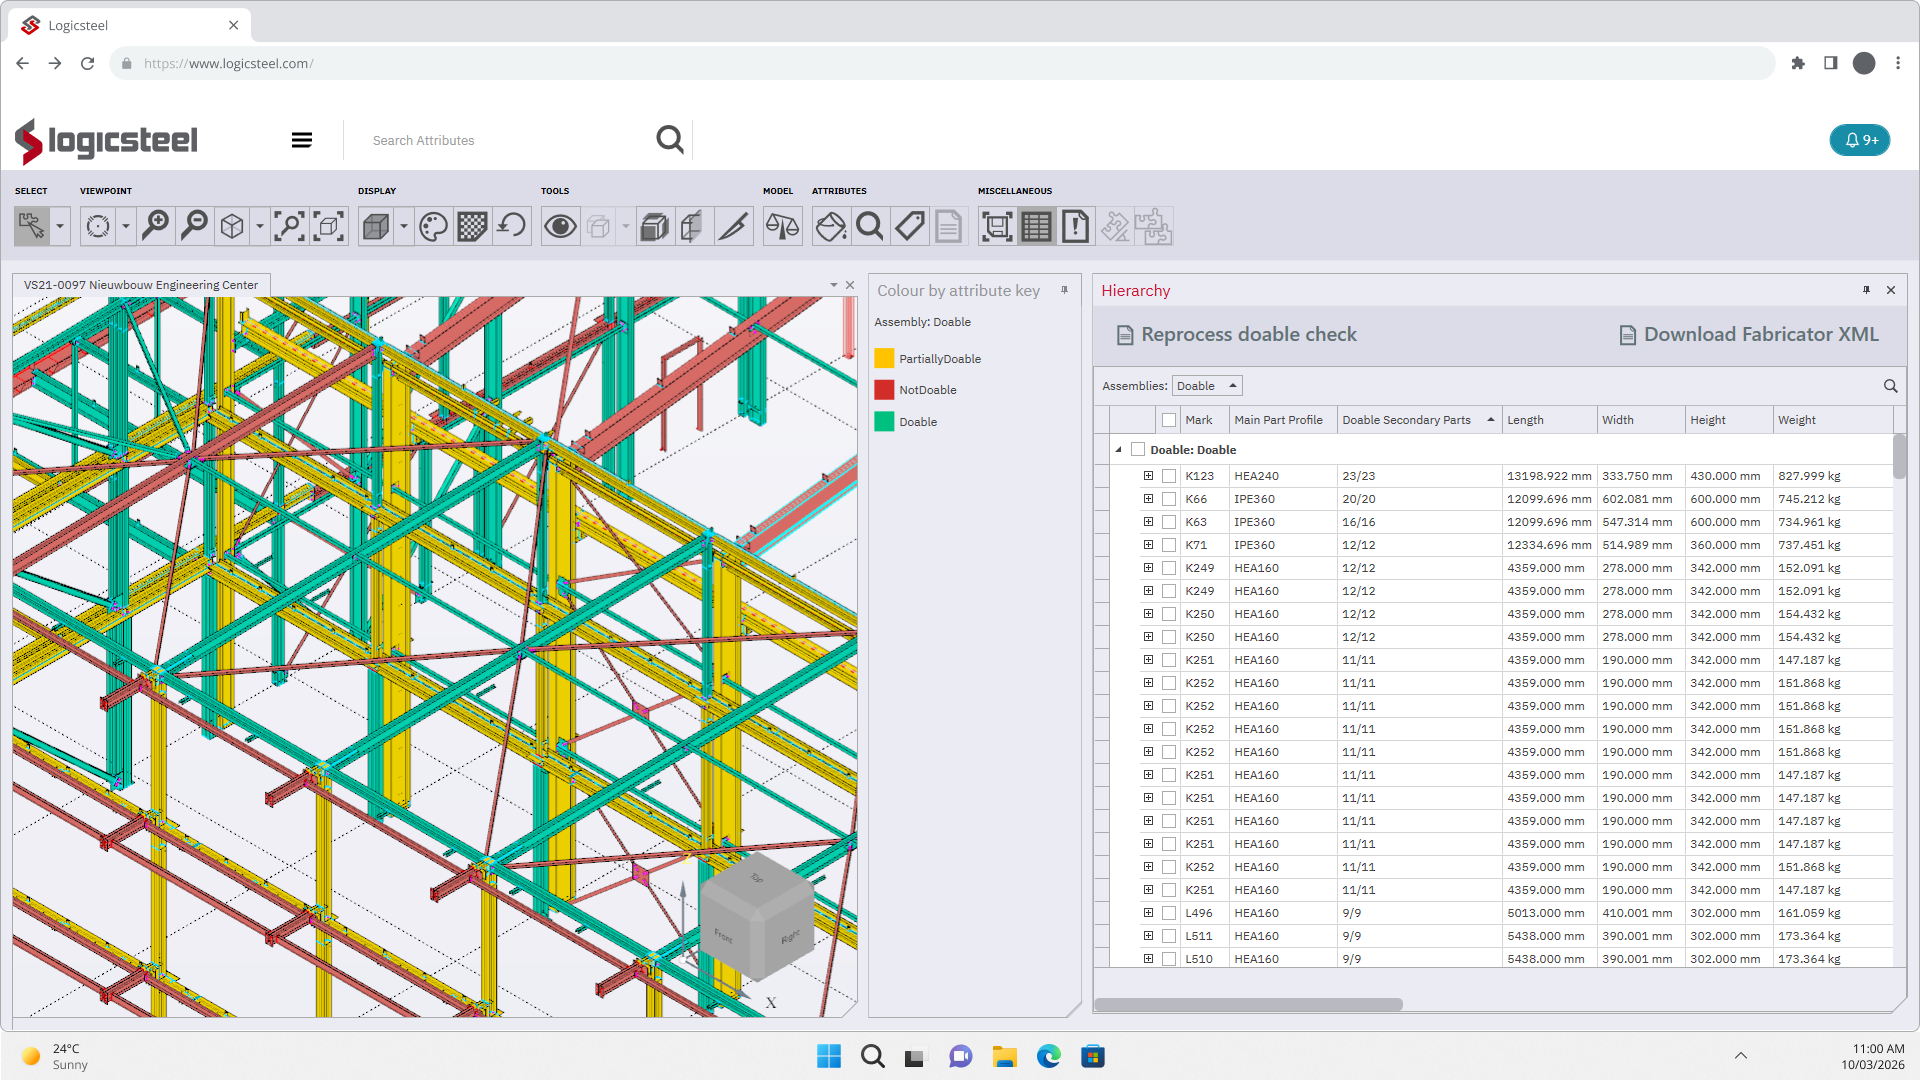The image size is (1920, 1080).
Task: Check the Doable: Doable group checkbox
Action: [x=1138, y=450]
